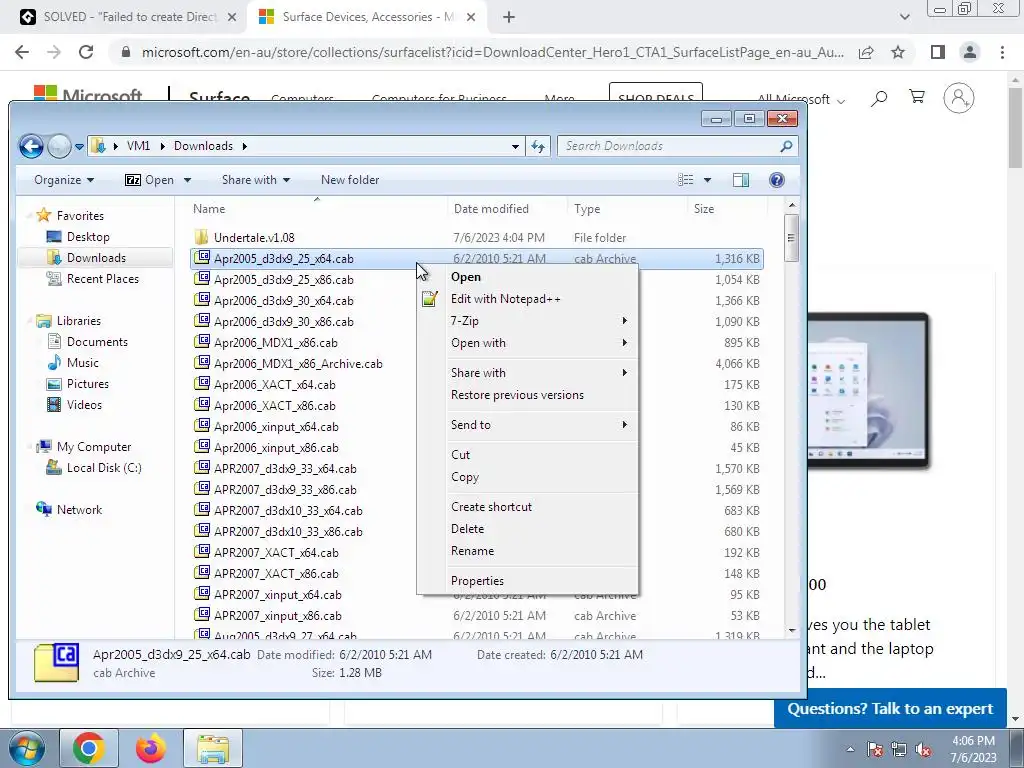Open the recent pages dropdown arrow

80,147
